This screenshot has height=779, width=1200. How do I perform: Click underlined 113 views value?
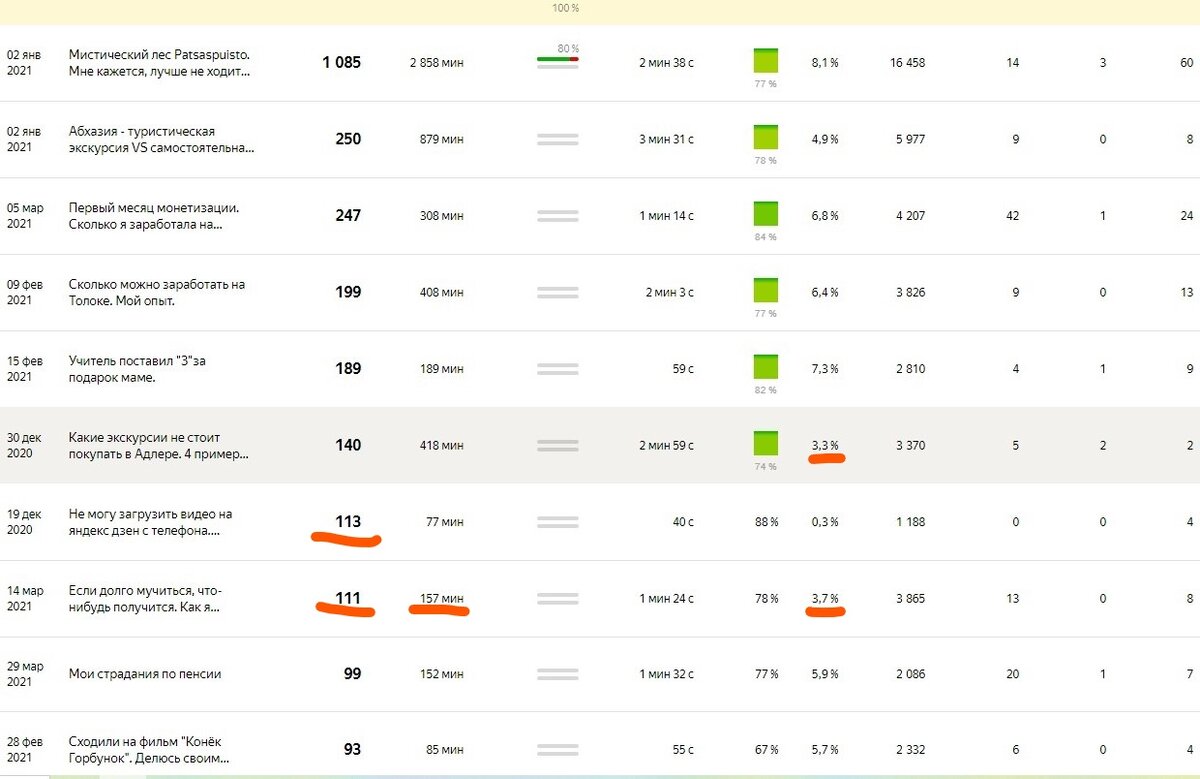tap(348, 522)
